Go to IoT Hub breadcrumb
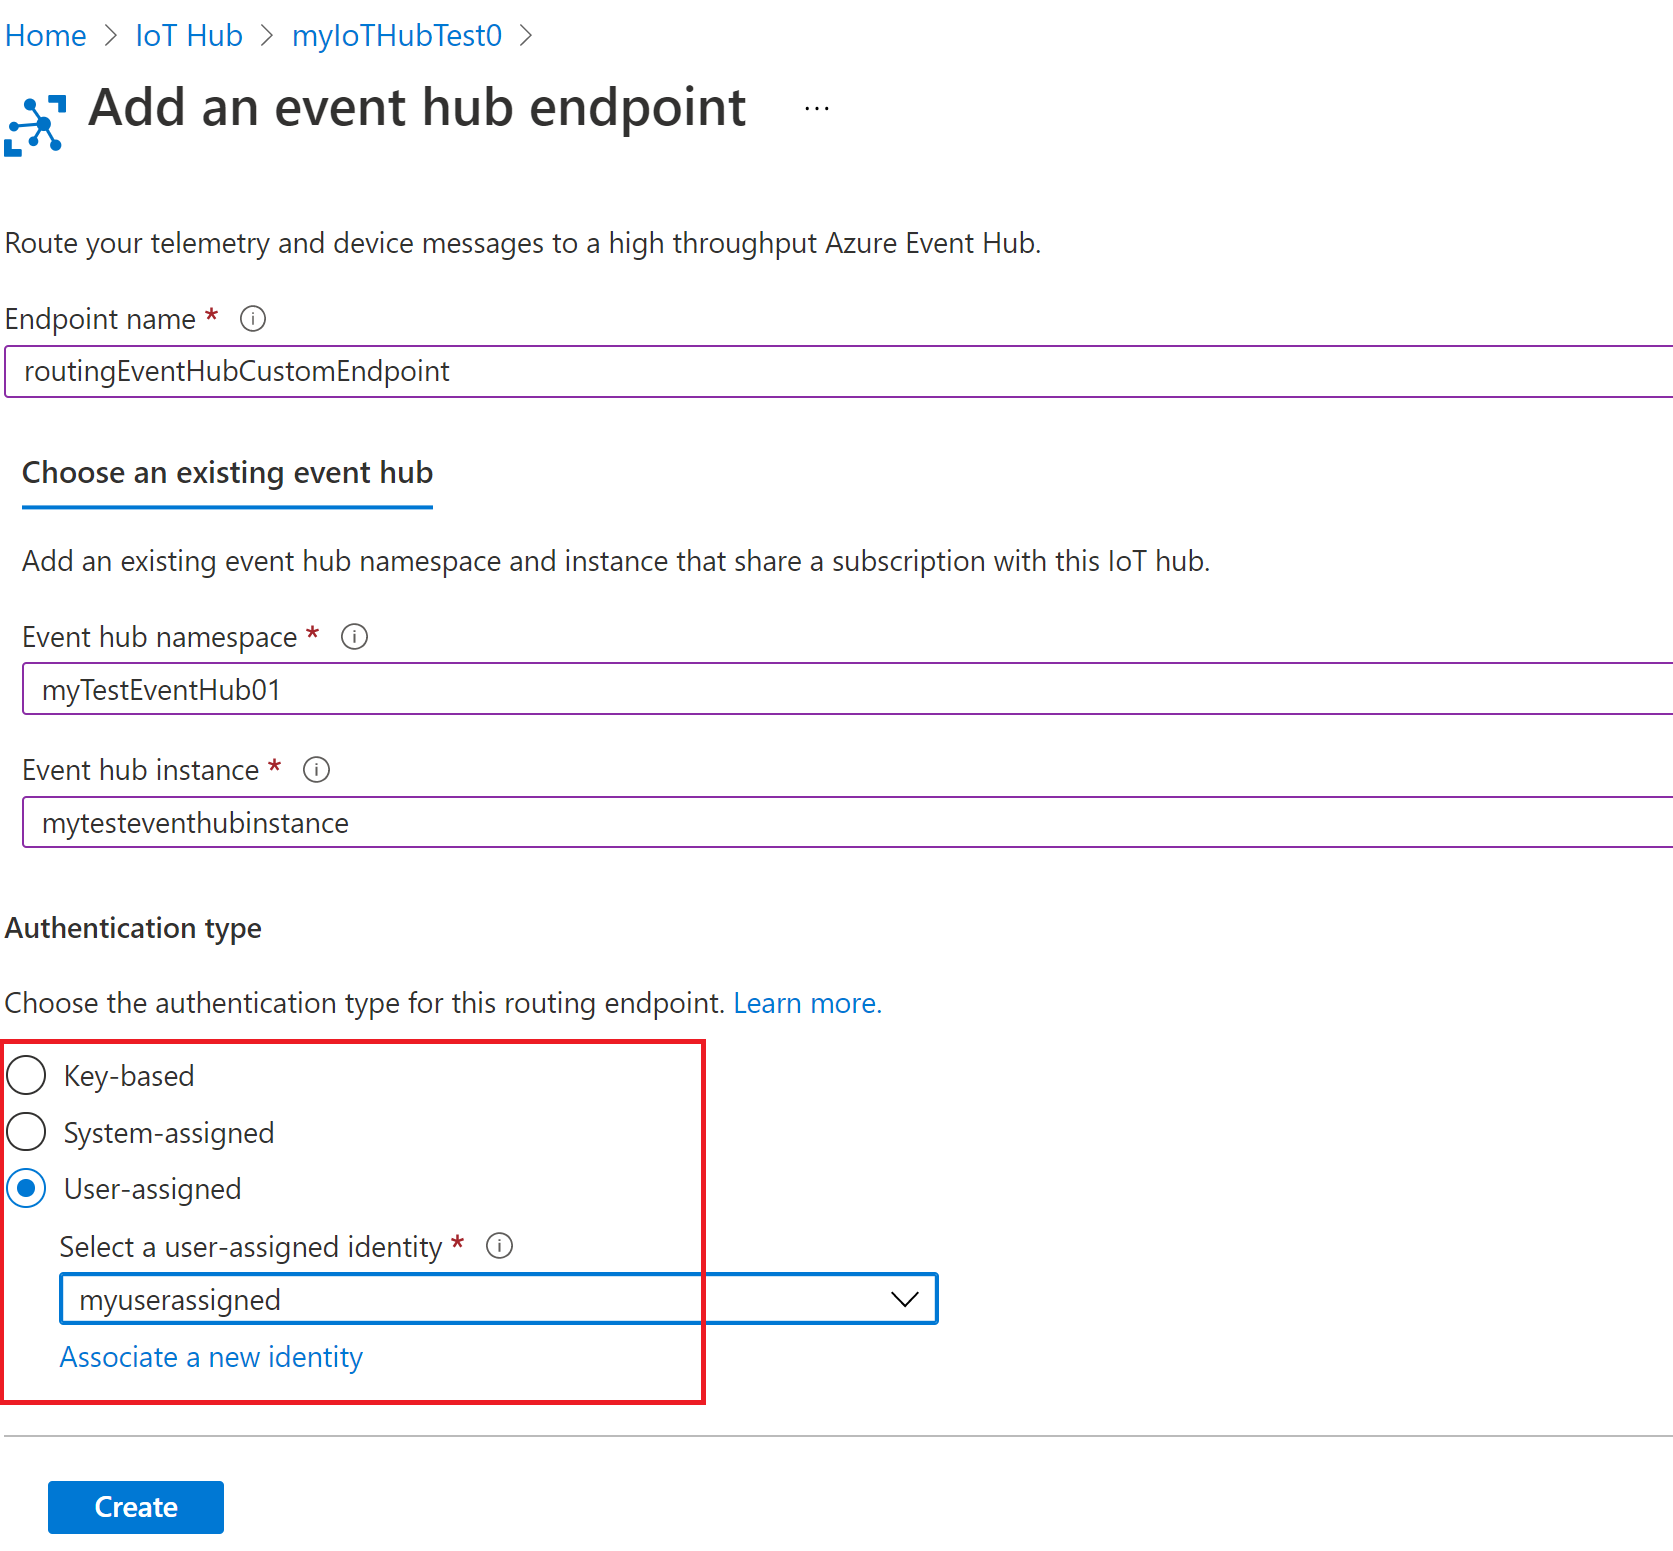This screenshot has height=1551, width=1673. 189,36
